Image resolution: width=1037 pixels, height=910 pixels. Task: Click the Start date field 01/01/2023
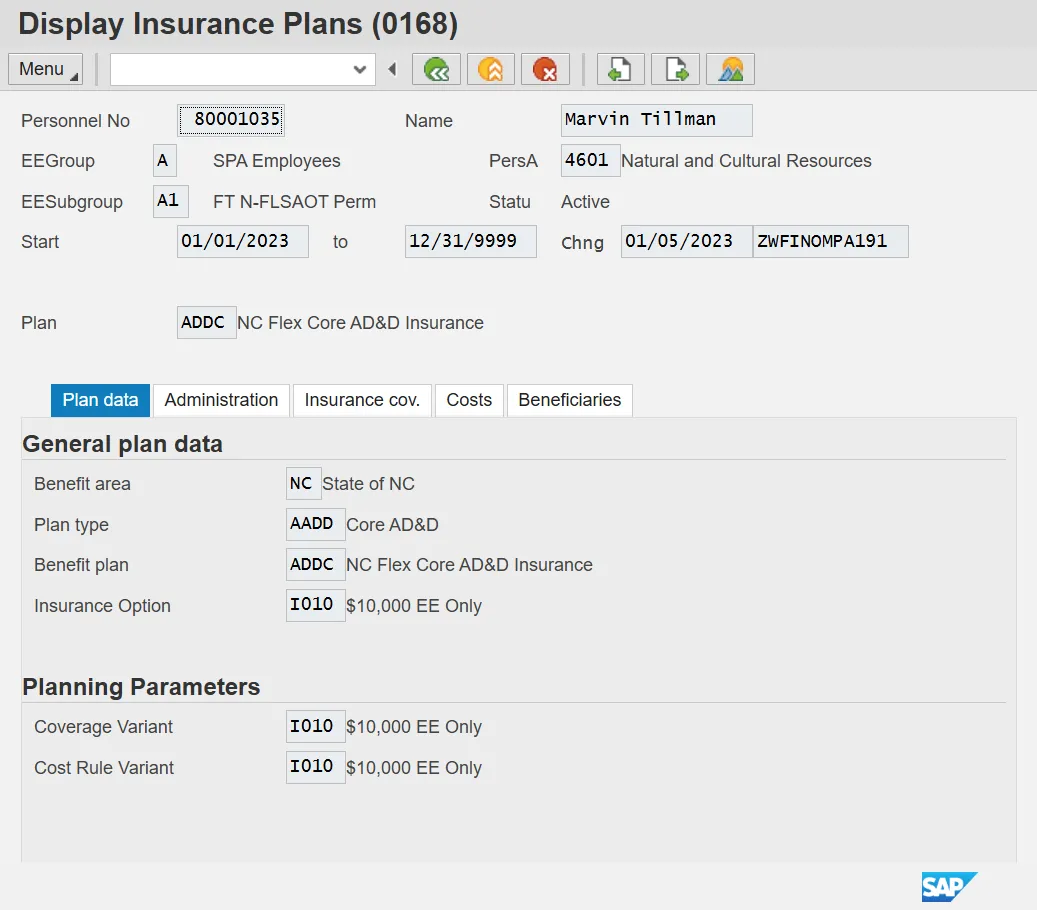click(x=243, y=241)
